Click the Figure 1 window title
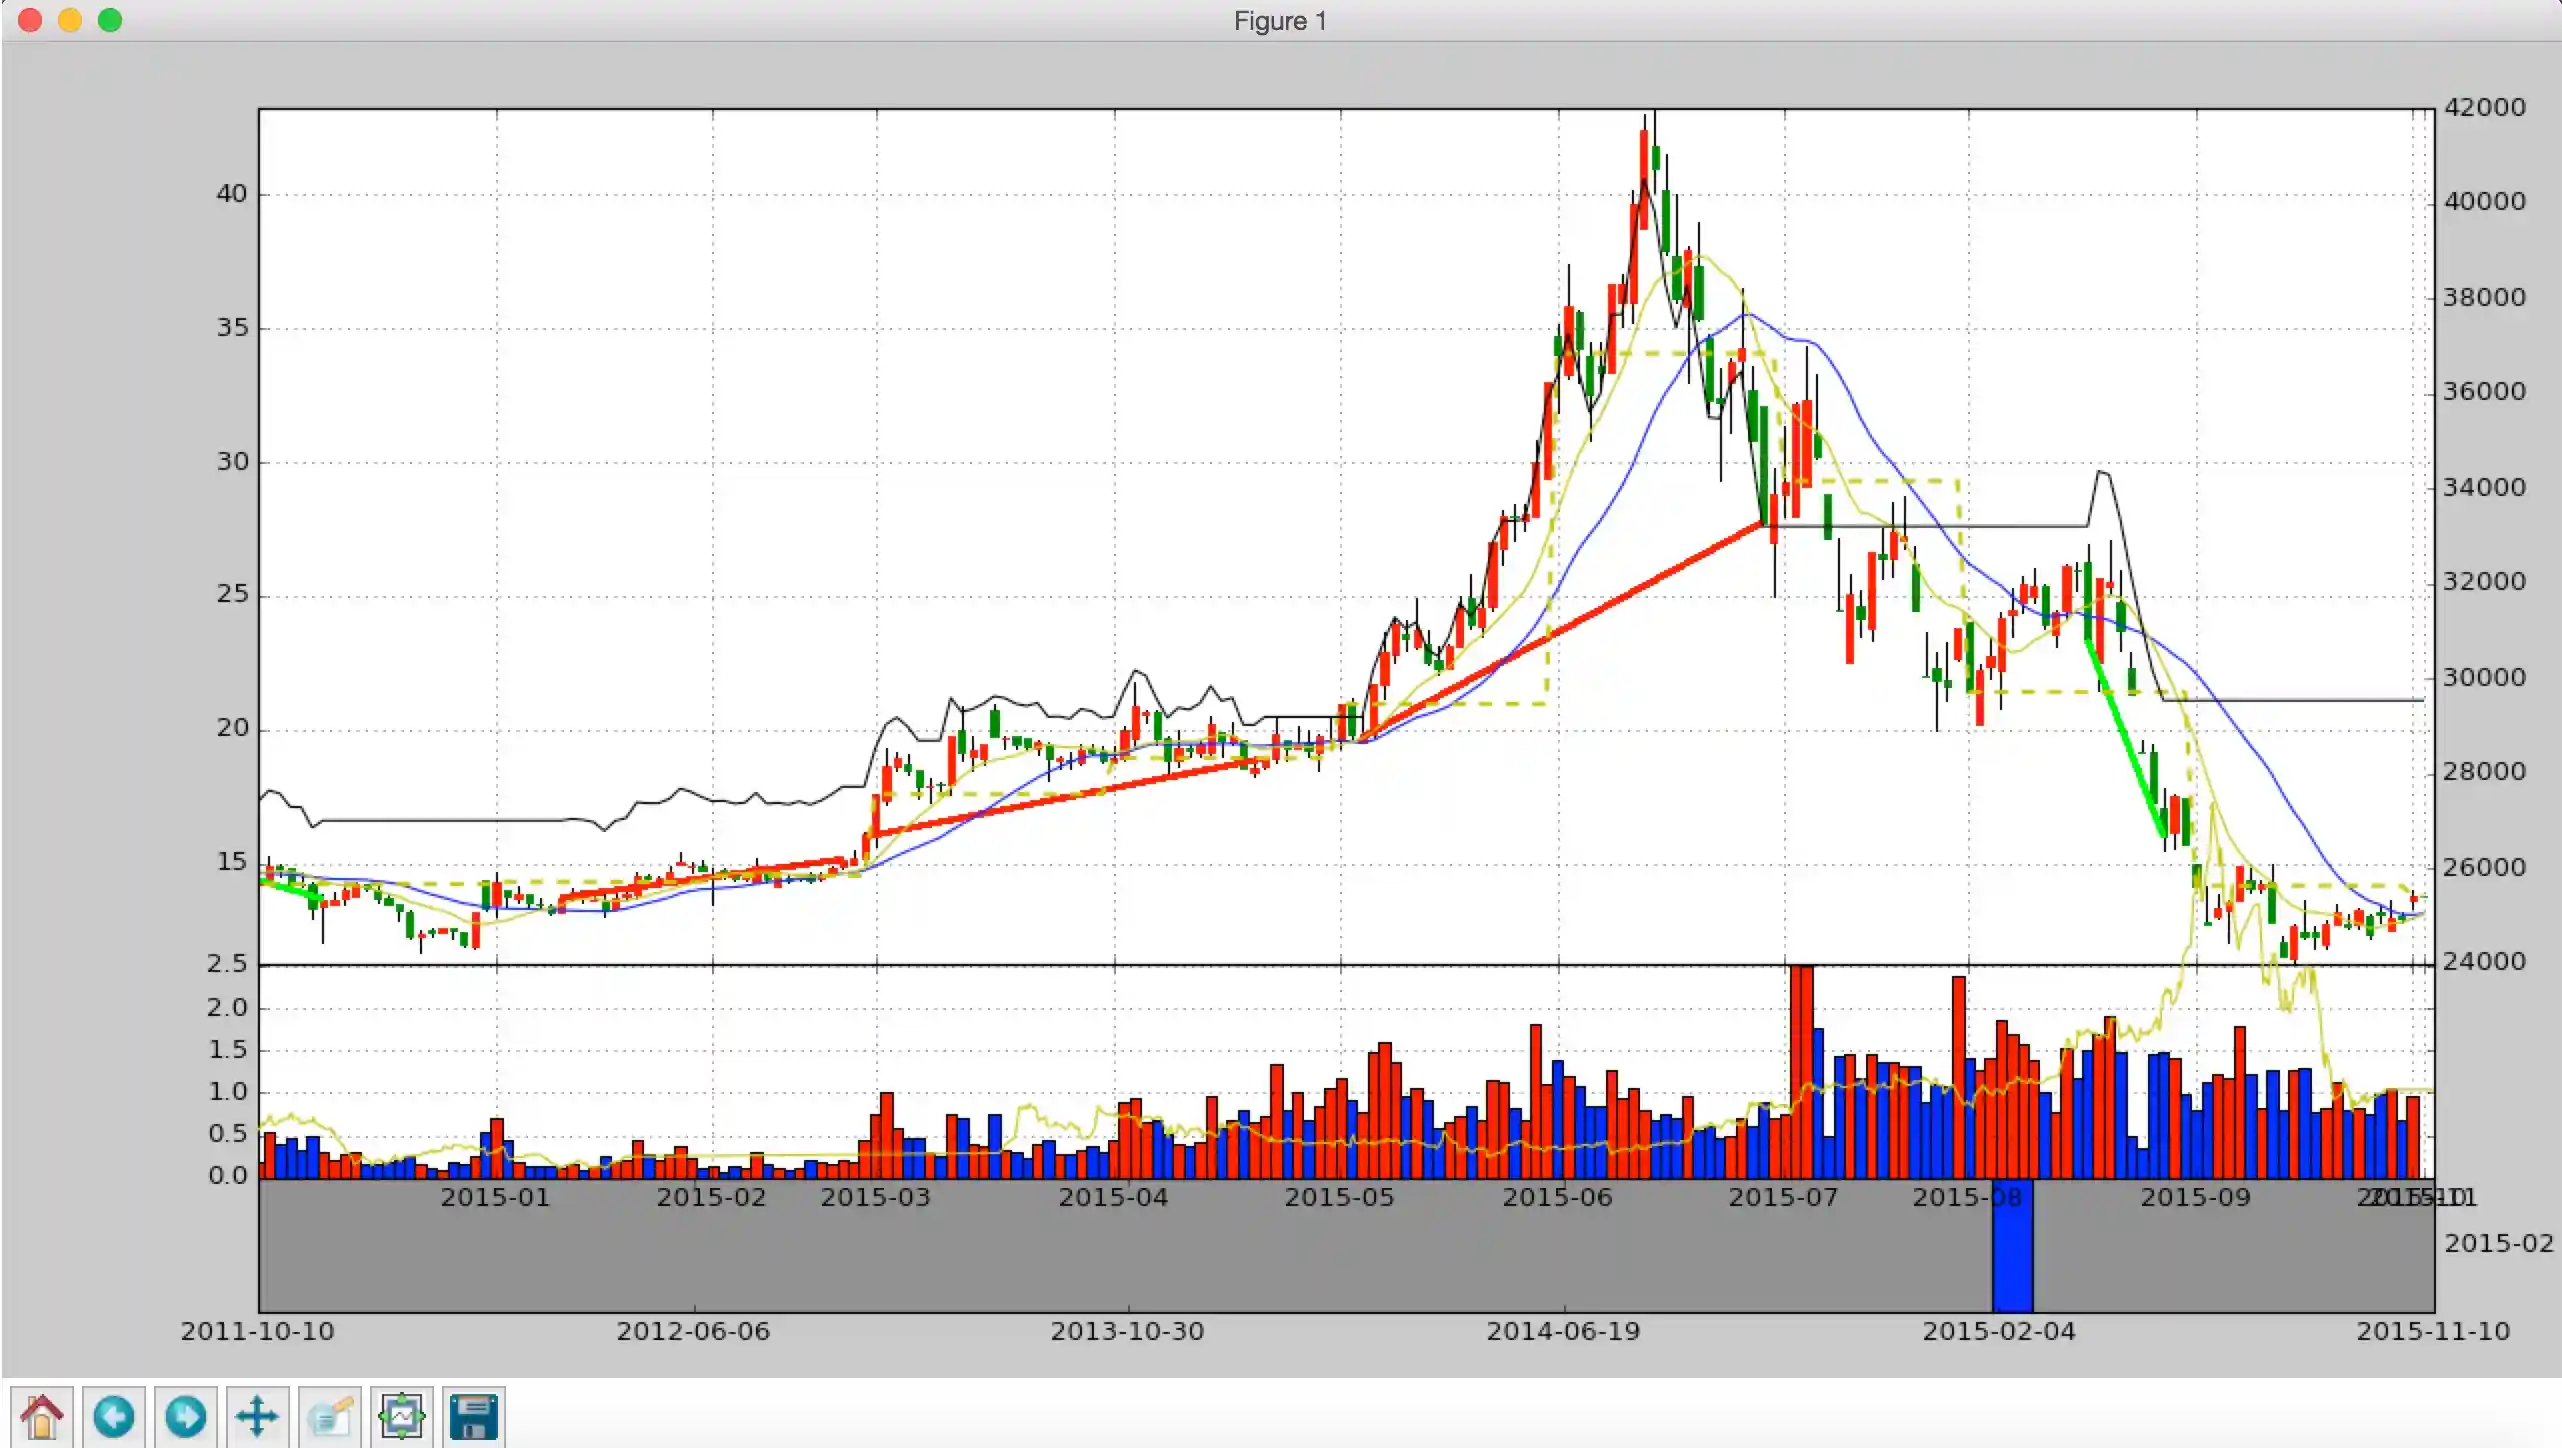The height and width of the screenshot is (1448, 2562). pos(1279,21)
